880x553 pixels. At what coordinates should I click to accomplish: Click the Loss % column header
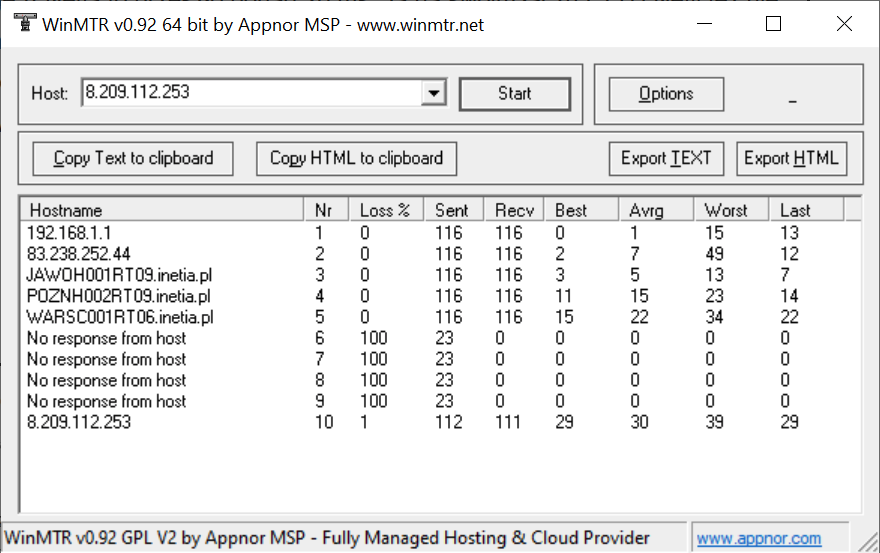[385, 210]
